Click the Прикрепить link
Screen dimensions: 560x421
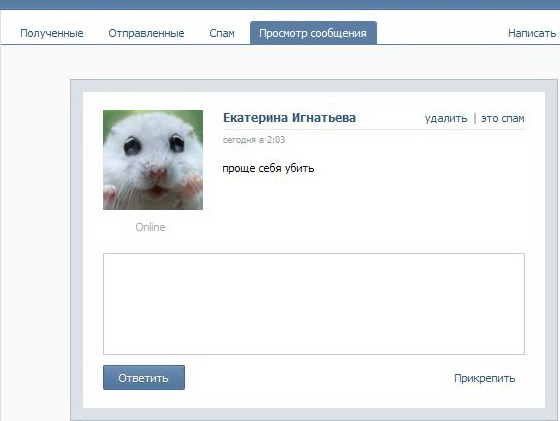(x=485, y=378)
